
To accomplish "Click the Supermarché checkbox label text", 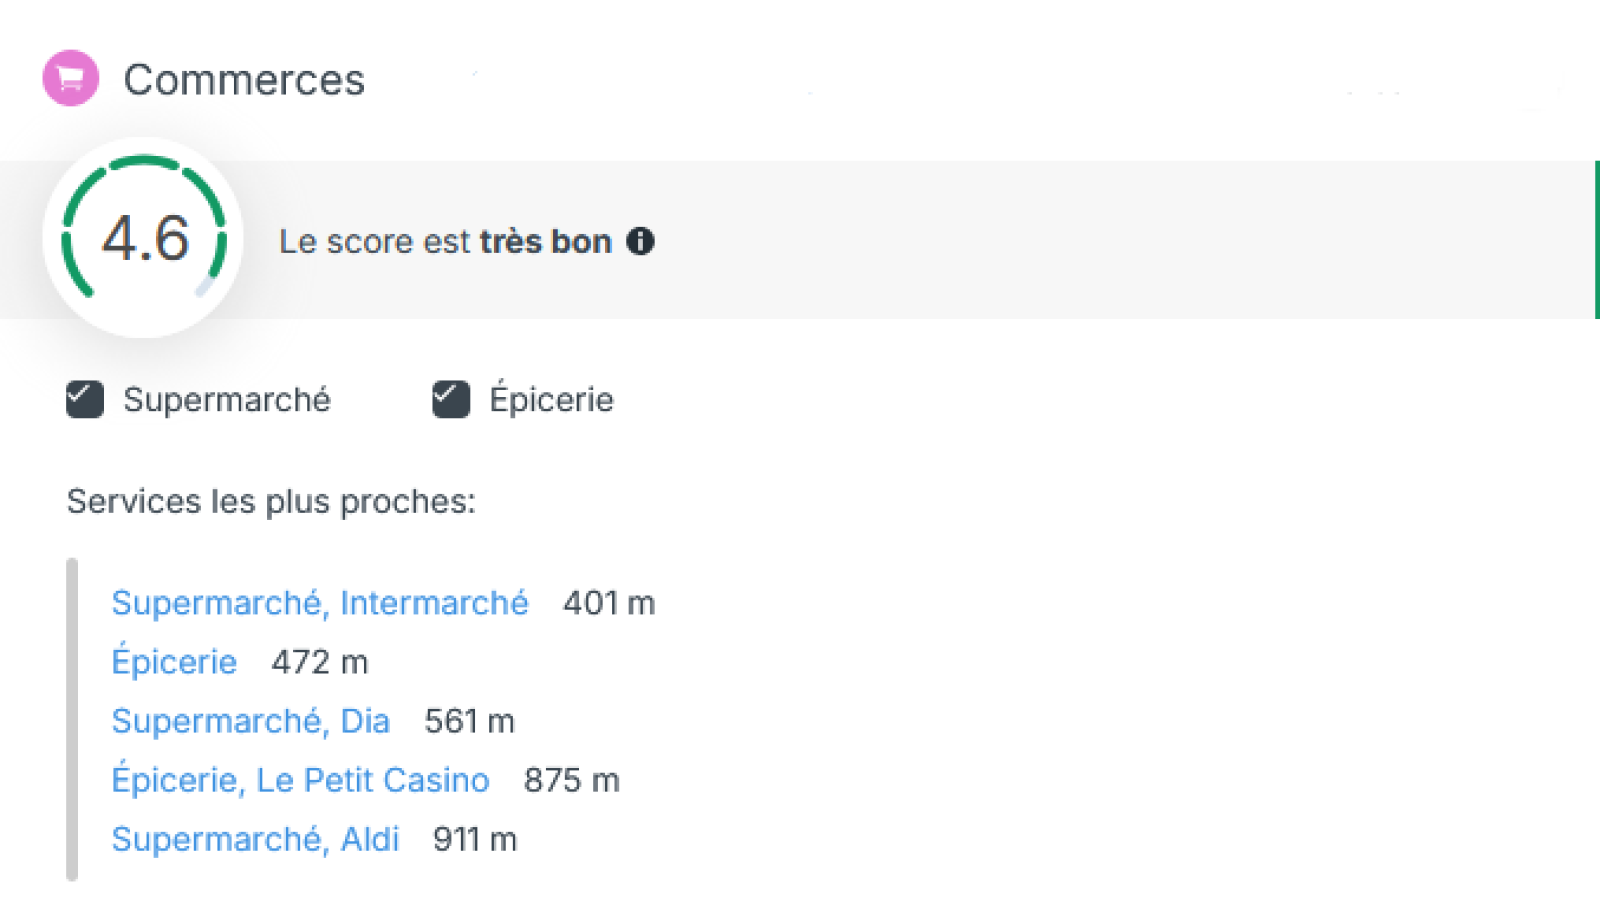I will coord(226,400).
